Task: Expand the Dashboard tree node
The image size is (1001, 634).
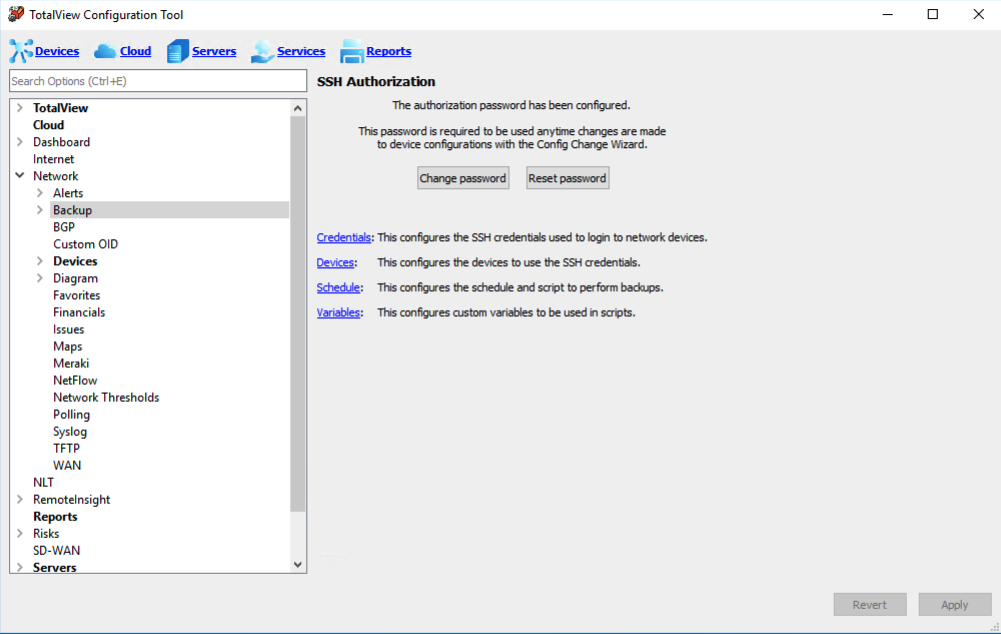Action: point(20,142)
